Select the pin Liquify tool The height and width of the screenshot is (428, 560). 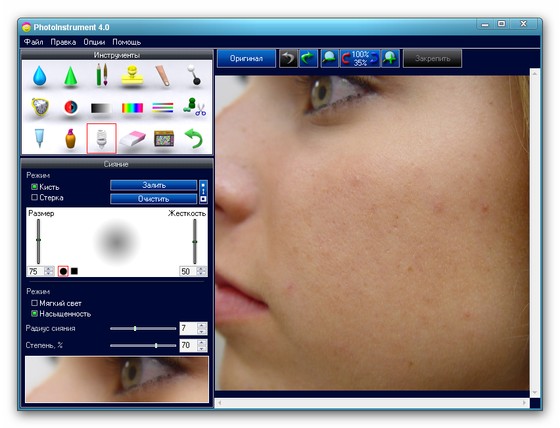[x=194, y=75]
